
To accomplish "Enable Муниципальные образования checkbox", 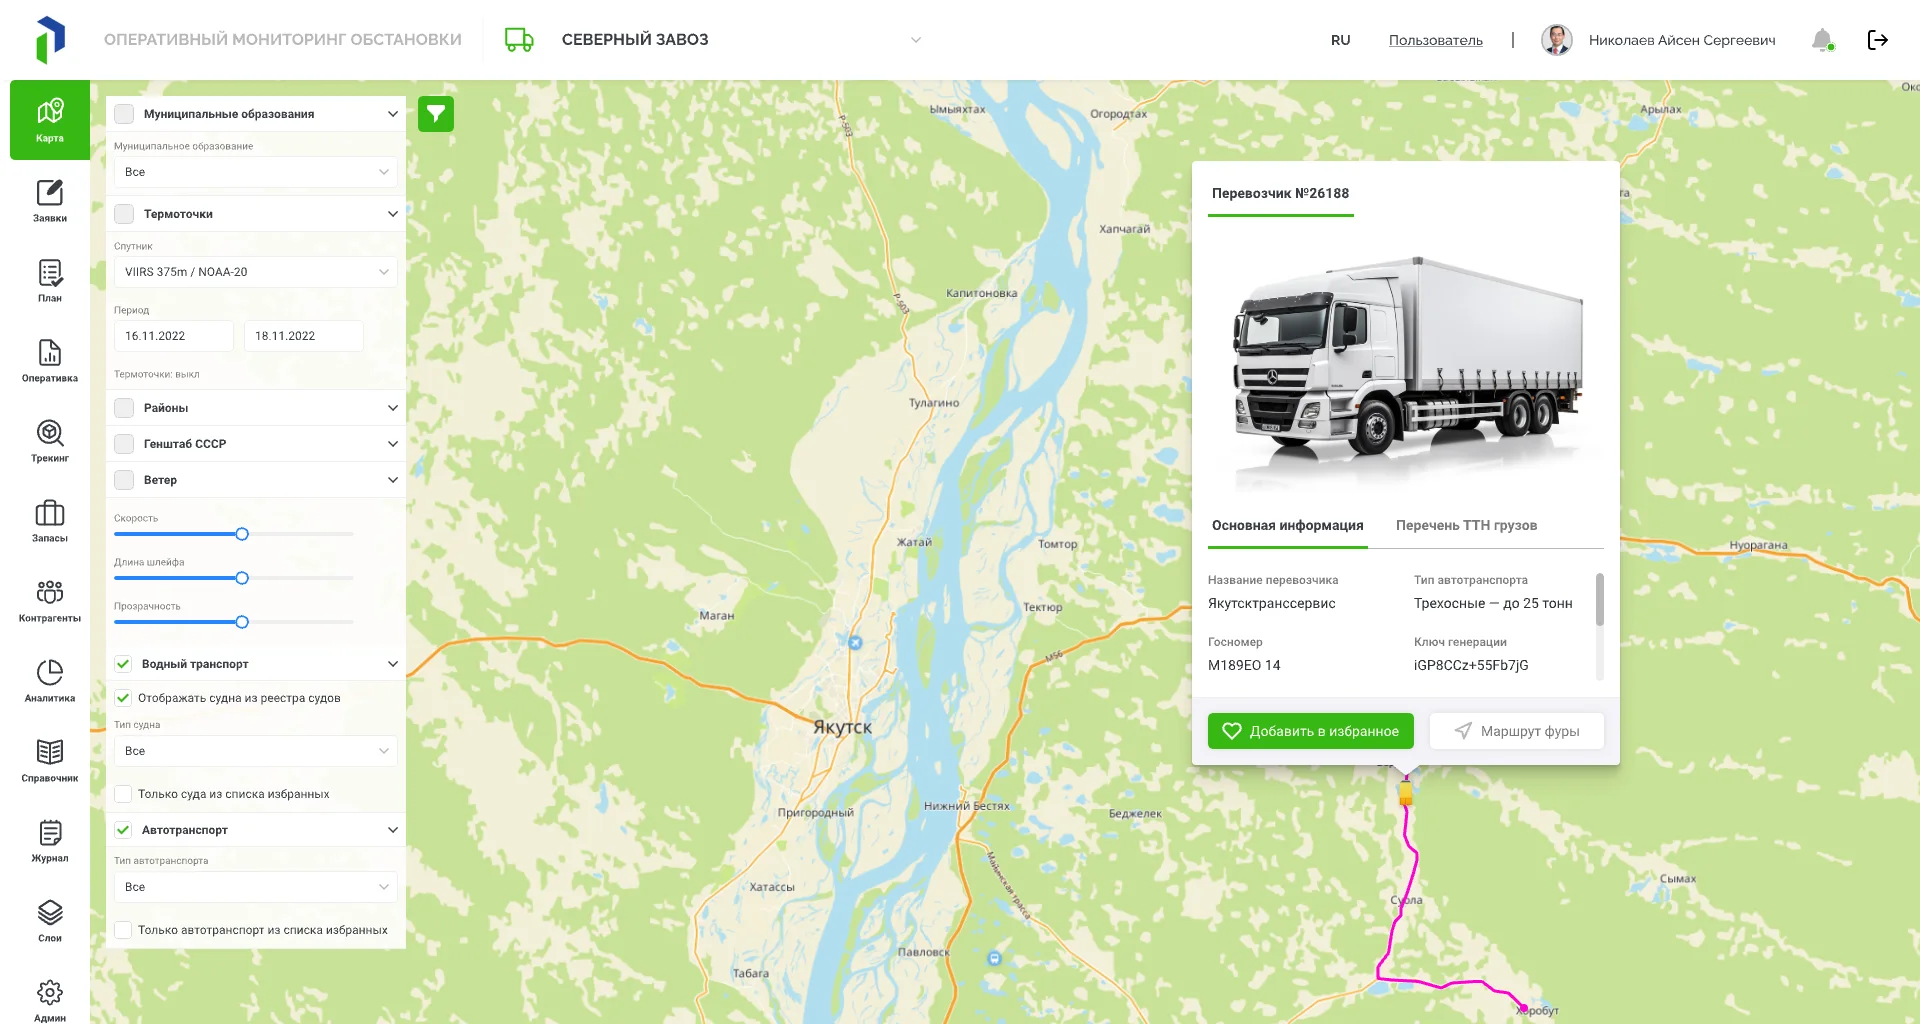I will pos(124,114).
